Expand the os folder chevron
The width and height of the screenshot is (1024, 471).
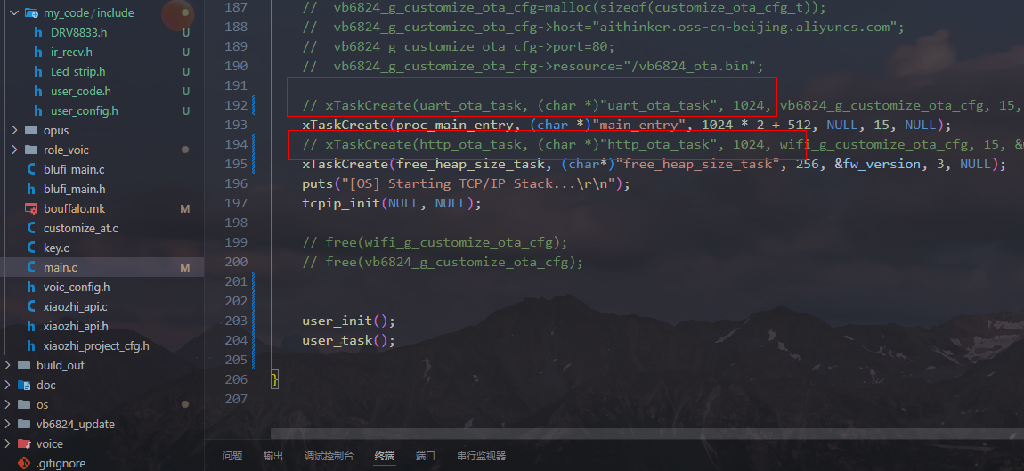pyautogui.click(x=7, y=404)
